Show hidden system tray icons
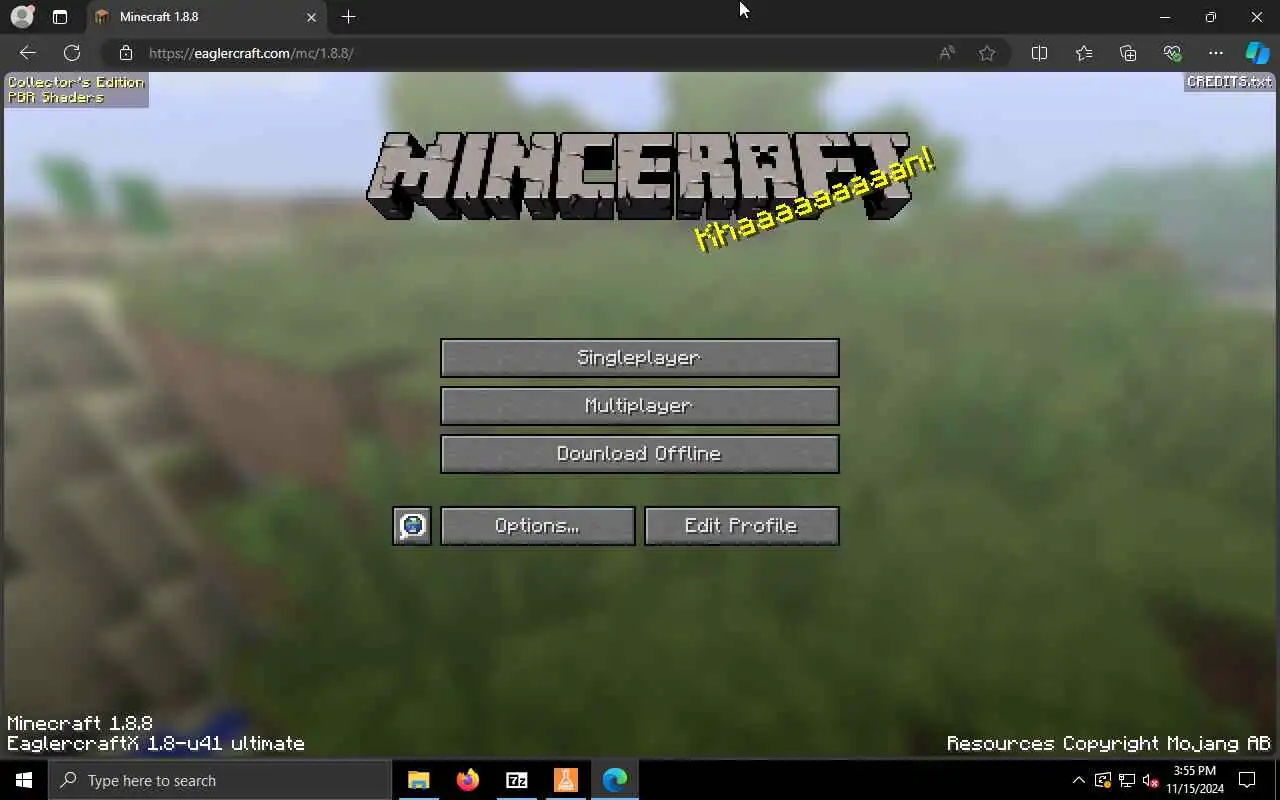This screenshot has width=1280, height=800. click(1078, 780)
